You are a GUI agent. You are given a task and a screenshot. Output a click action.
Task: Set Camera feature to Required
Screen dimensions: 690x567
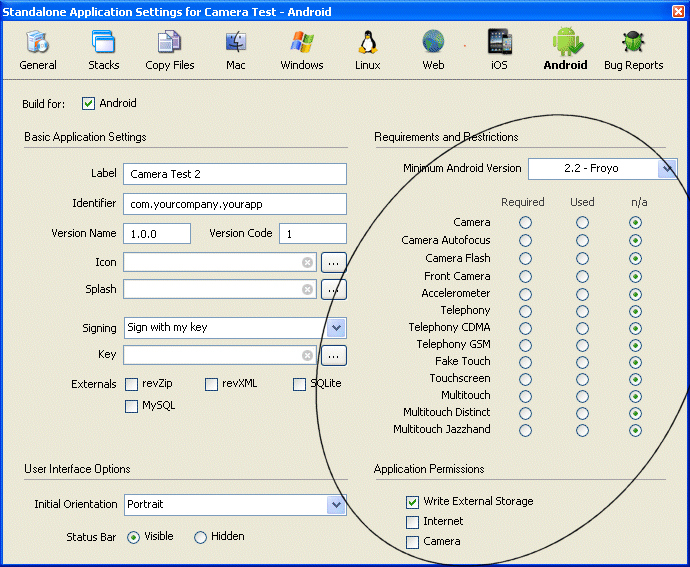click(x=525, y=222)
